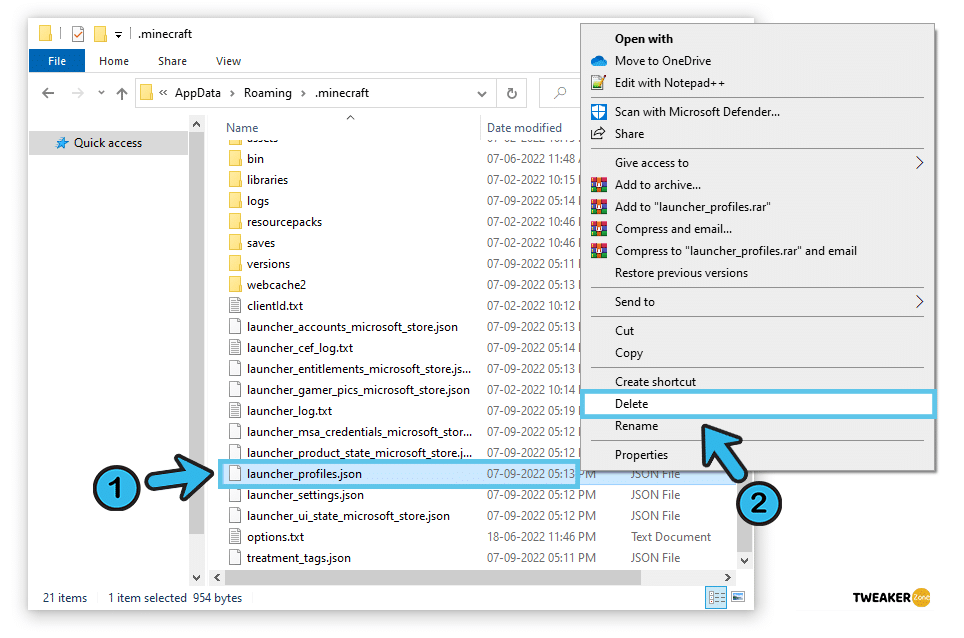Choose Rename in context menu
Viewport: 964px width, 638px height.
click(x=636, y=426)
